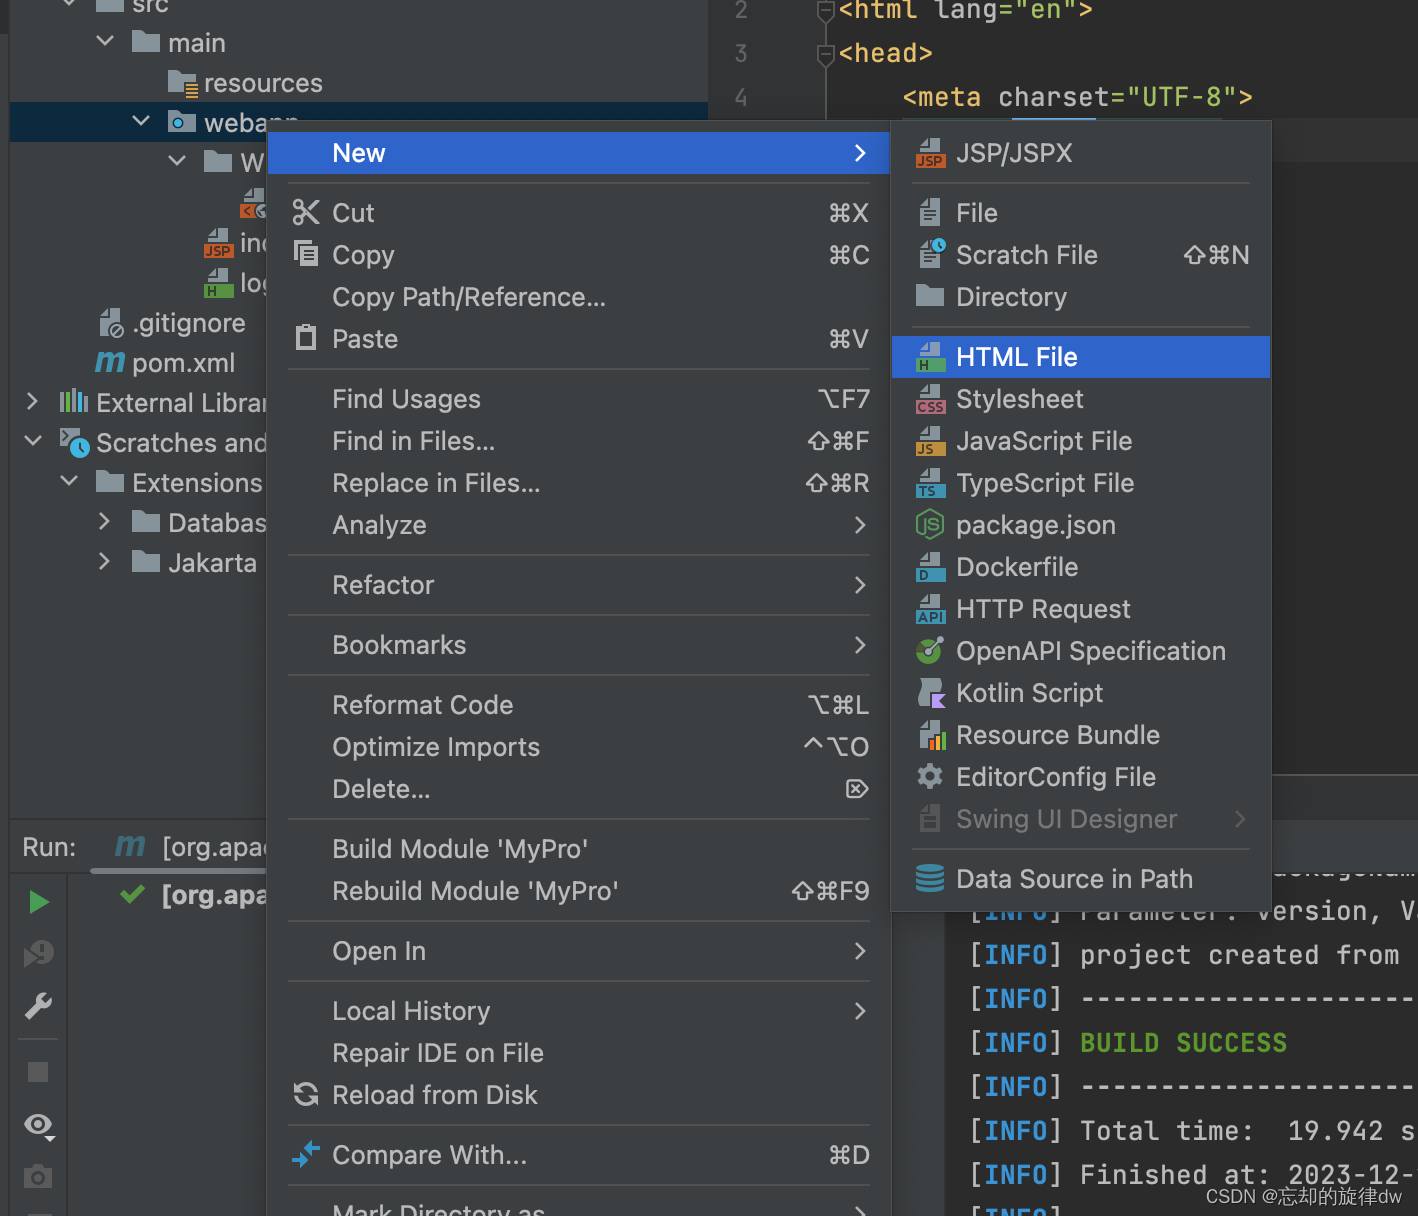Click the Compare With arrows icon
The width and height of the screenshot is (1418, 1216).
point(306,1154)
